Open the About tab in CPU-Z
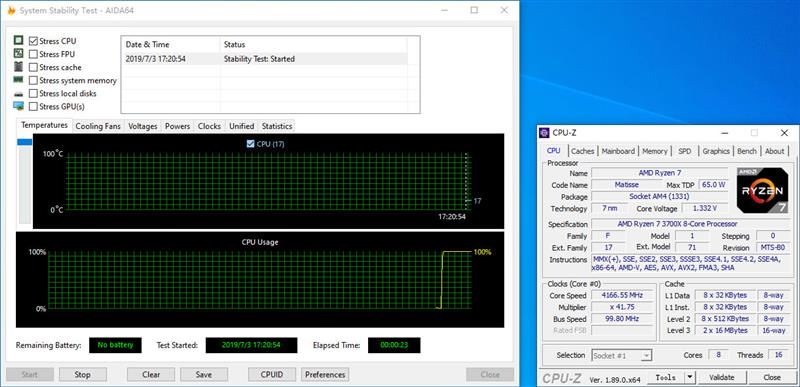 (x=774, y=151)
